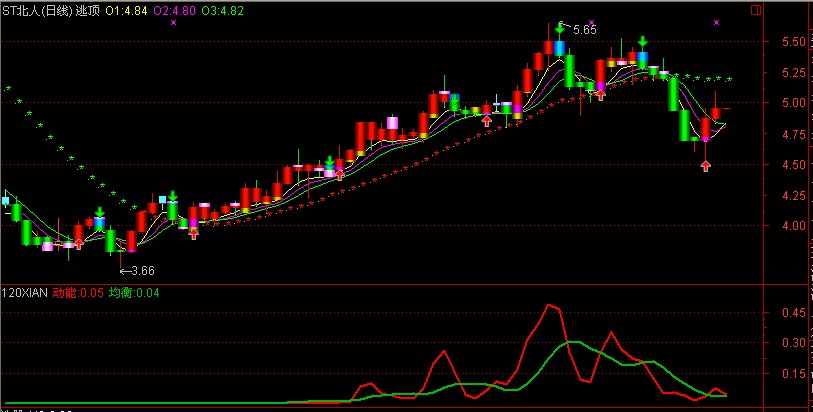Click the 3.66 lowest price annotation

(142, 270)
